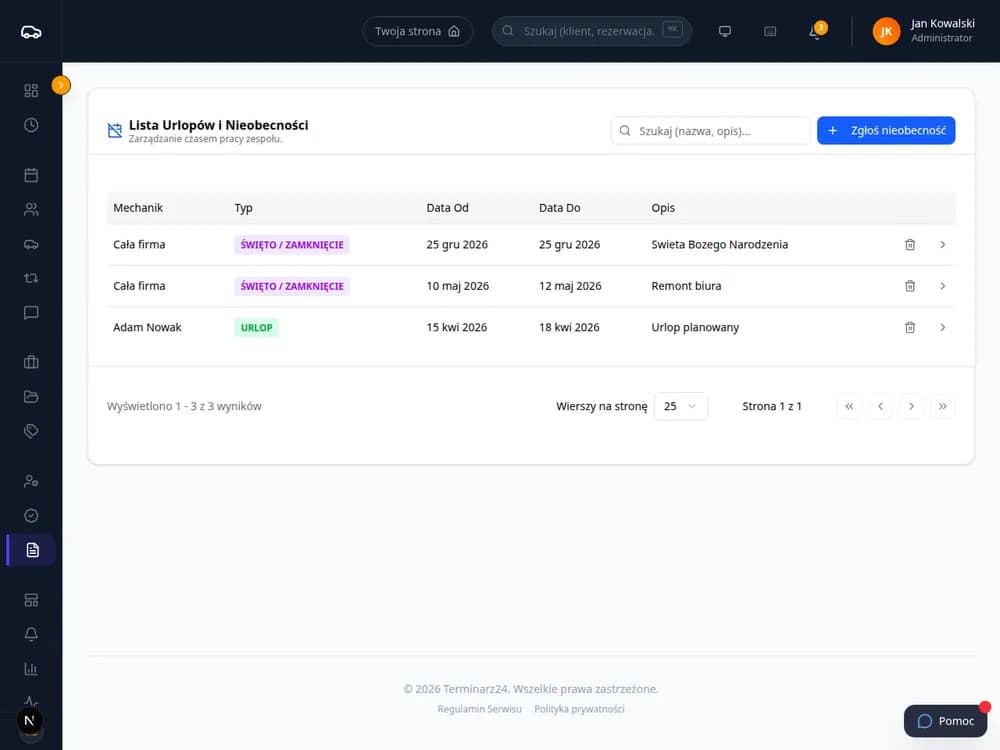The height and width of the screenshot is (750, 1000).
Task: Expand the Swieta Bozego Narodzenia row chevron
Action: coord(942,245)
